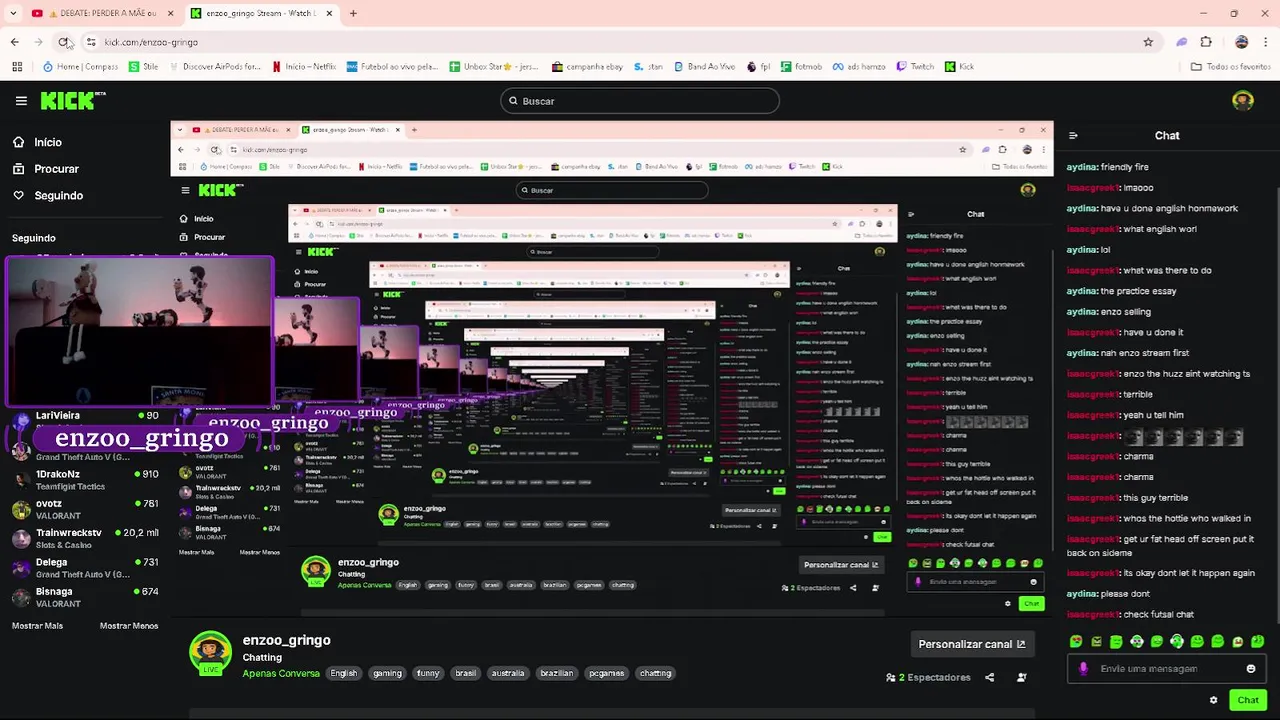Click enzoo_gringo channel avatar below the stream
Screen dimensions: 1280x720
click(210, 653)
